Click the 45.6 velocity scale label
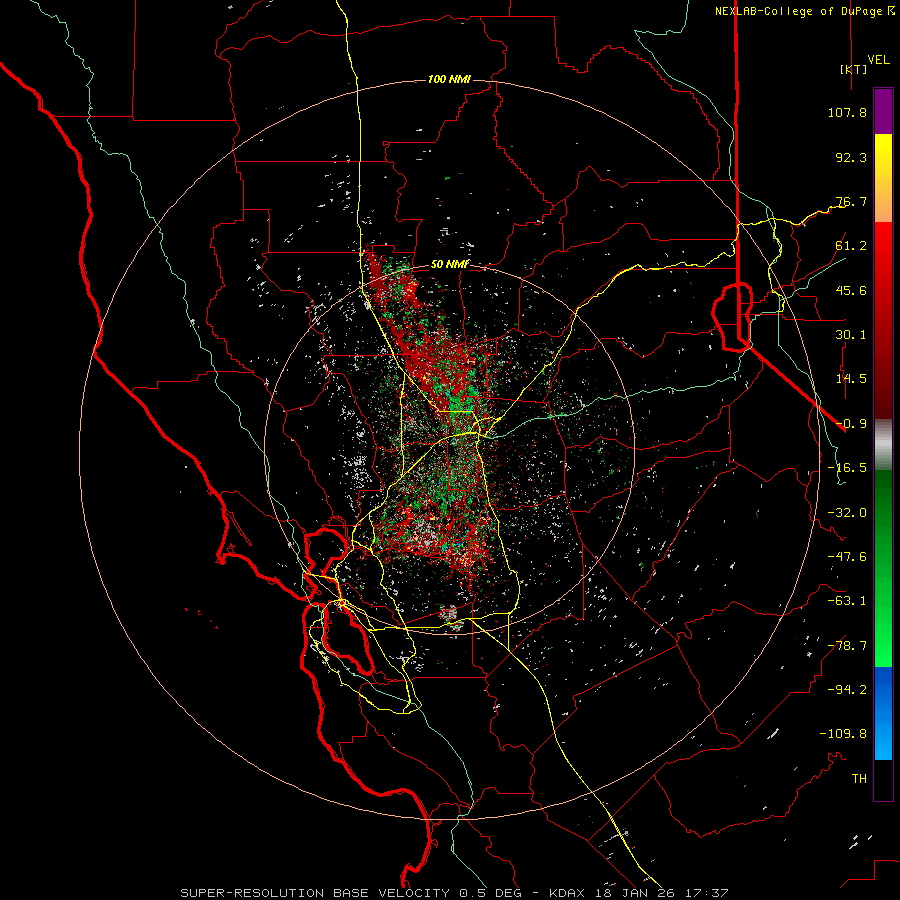This screenshot has height=900, width=900. click(x=851, y=290)
